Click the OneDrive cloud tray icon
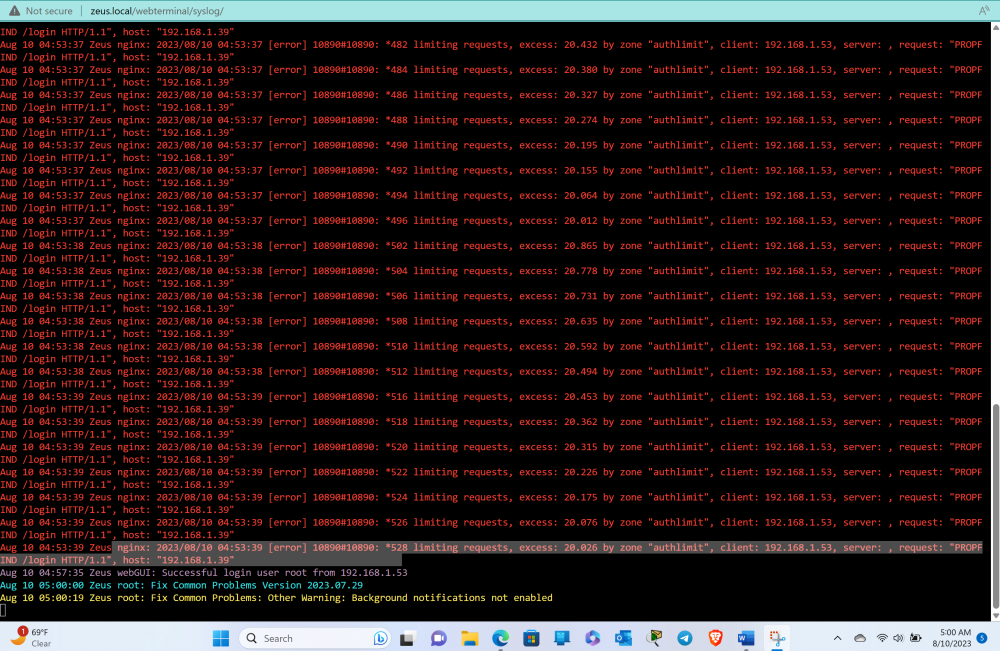The height and width of the screenshot is (651, 1000). (860, 638)
